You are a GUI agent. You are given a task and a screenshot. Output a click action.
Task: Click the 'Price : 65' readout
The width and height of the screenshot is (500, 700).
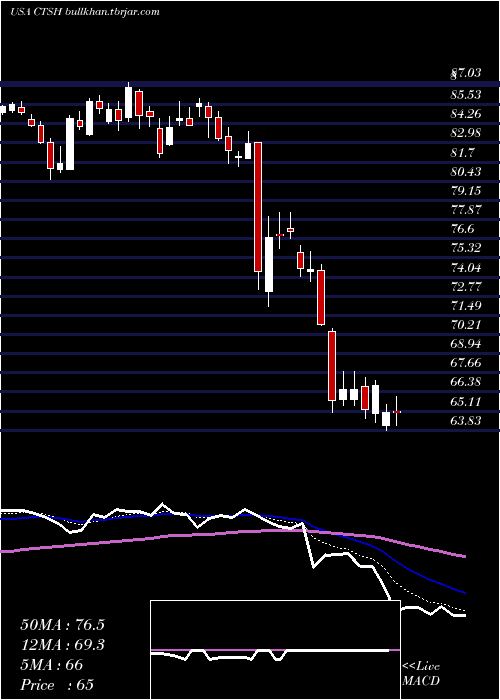[x=58, y=685]
